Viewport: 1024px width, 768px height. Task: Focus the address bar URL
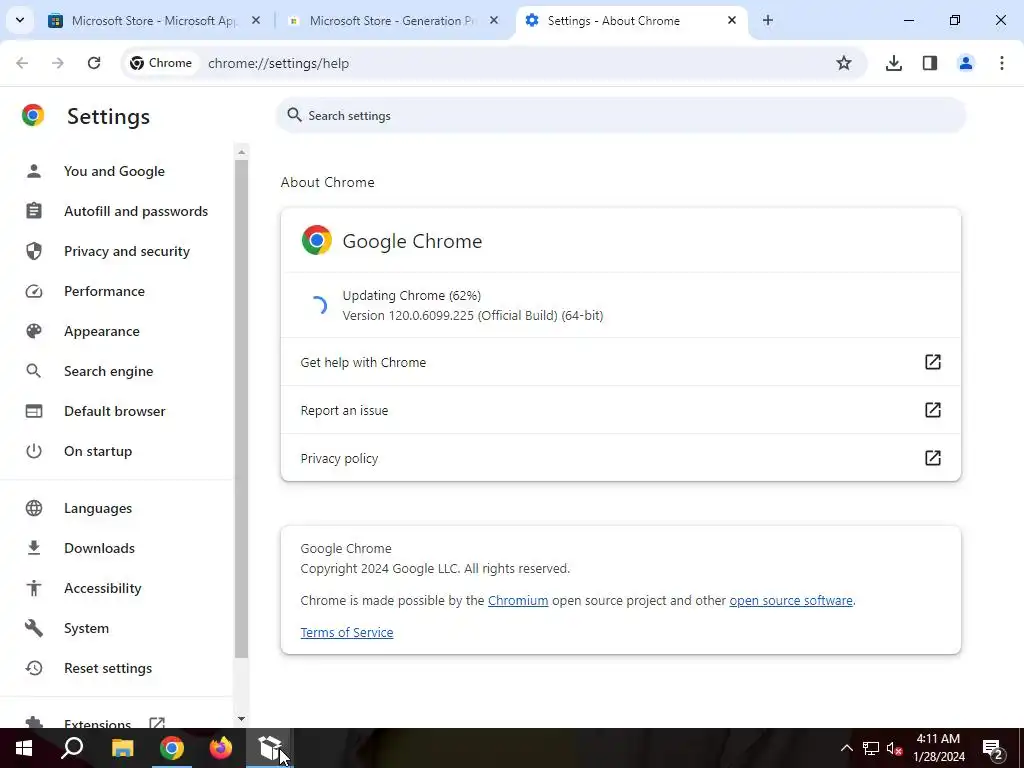pos(278,63)
